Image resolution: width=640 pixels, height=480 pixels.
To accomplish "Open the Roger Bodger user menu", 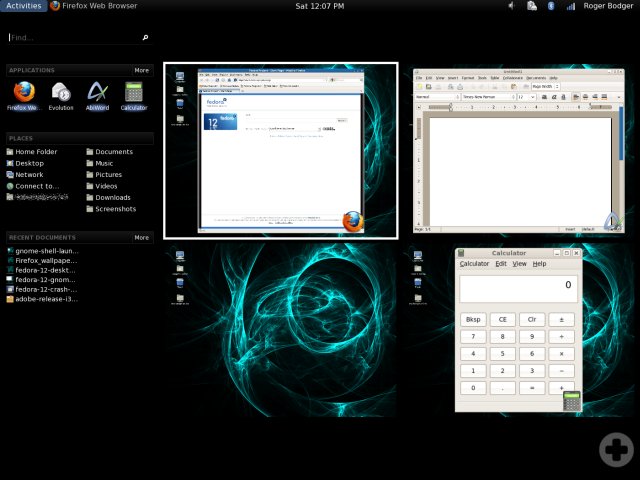I will tap(607, 6).
